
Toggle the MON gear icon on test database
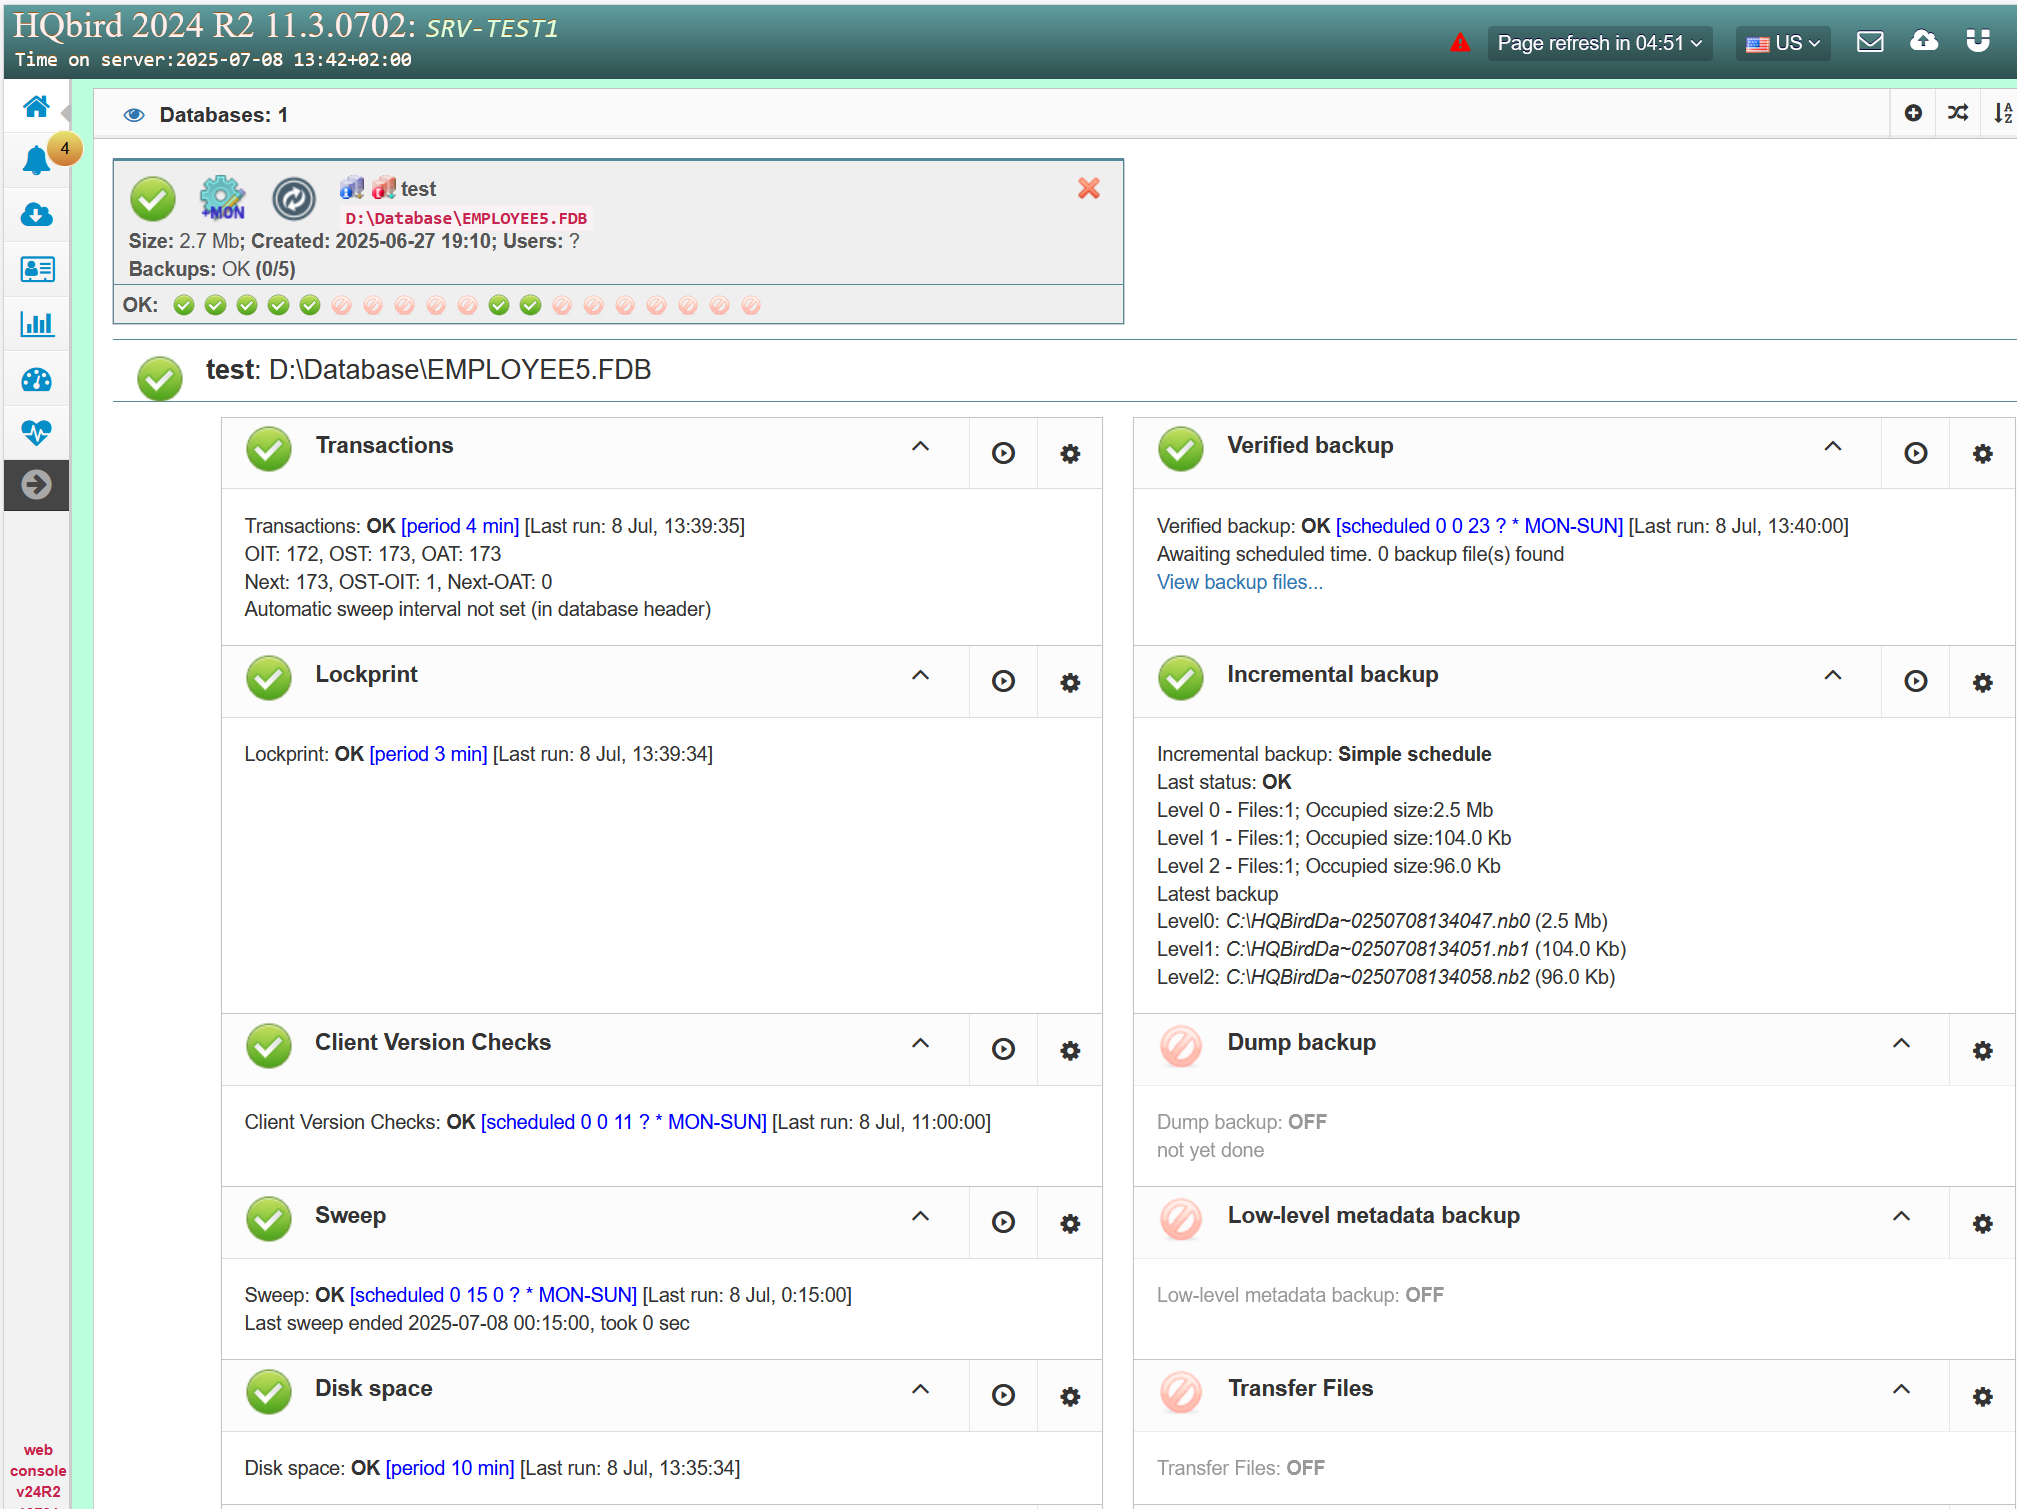tap(222, 198)
